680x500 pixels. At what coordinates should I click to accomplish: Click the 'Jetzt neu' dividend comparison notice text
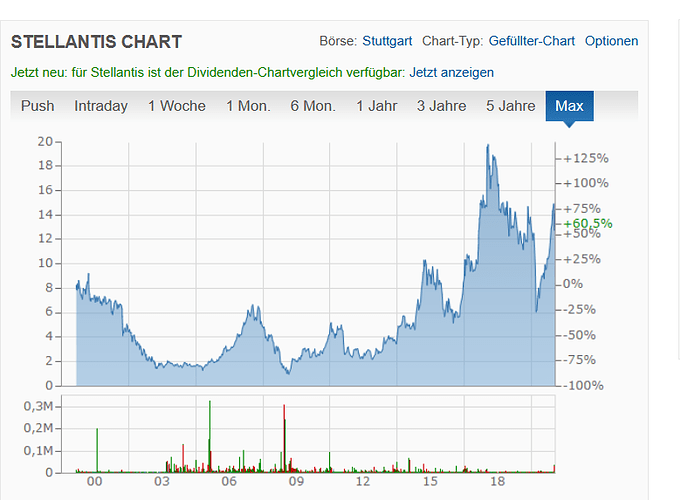(208, 72)
